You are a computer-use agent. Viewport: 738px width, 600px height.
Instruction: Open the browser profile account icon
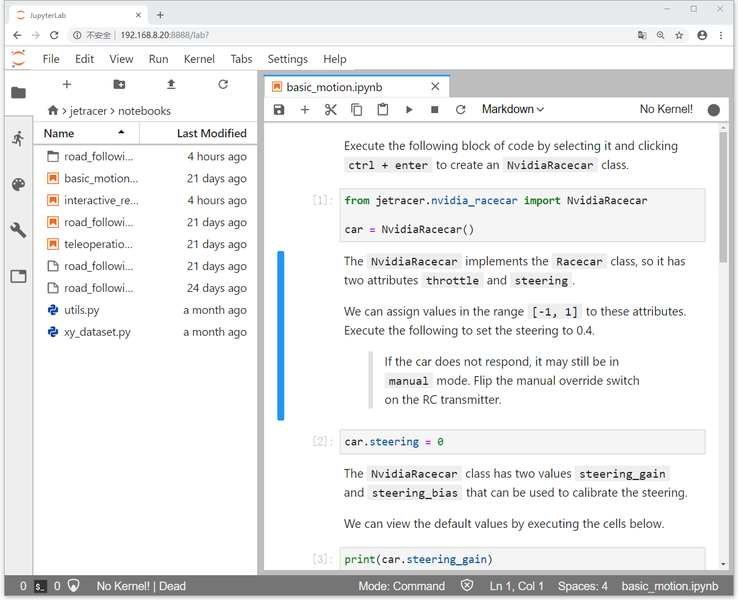pos(702,35)
